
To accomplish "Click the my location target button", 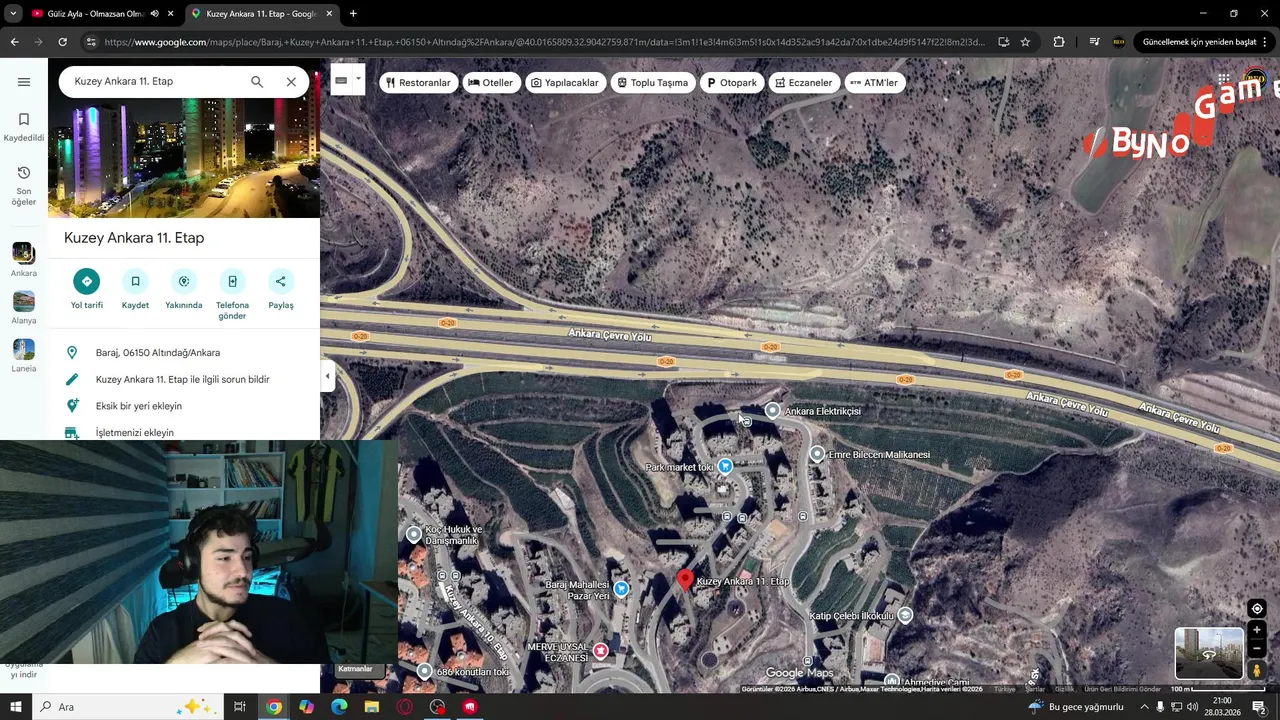I will [1257, 608].
